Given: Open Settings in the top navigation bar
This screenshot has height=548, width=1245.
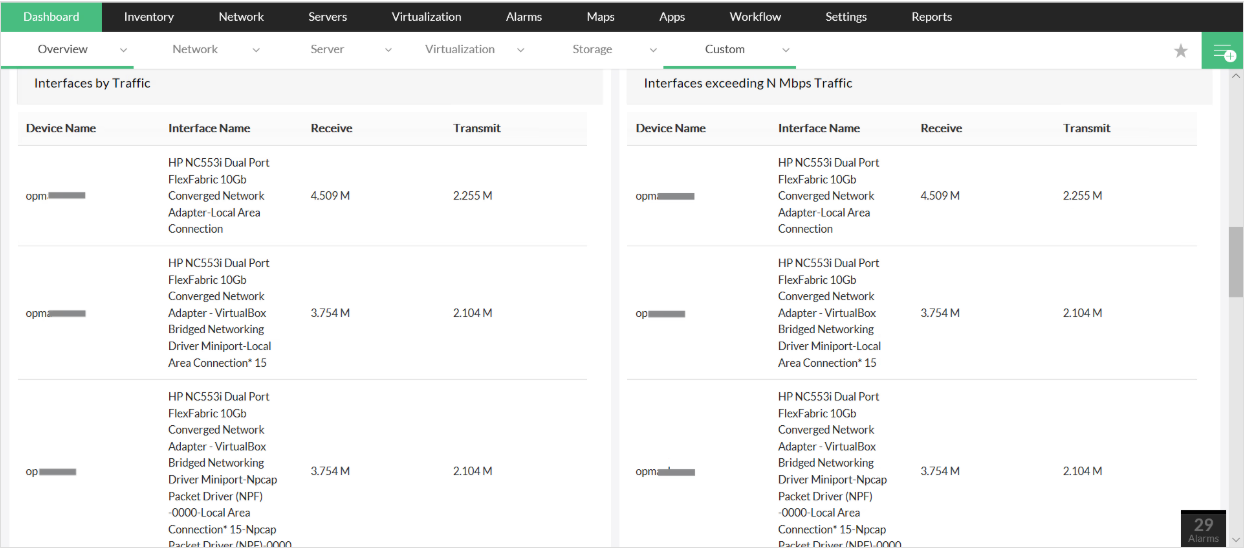Looking at the screenshot, I should point(846,17).
